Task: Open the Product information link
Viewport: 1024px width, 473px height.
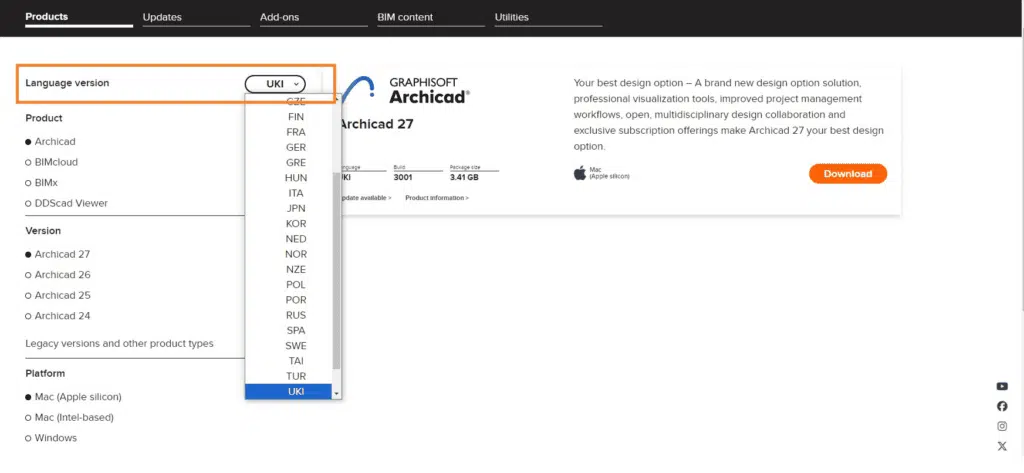Action: click(436, 198)
